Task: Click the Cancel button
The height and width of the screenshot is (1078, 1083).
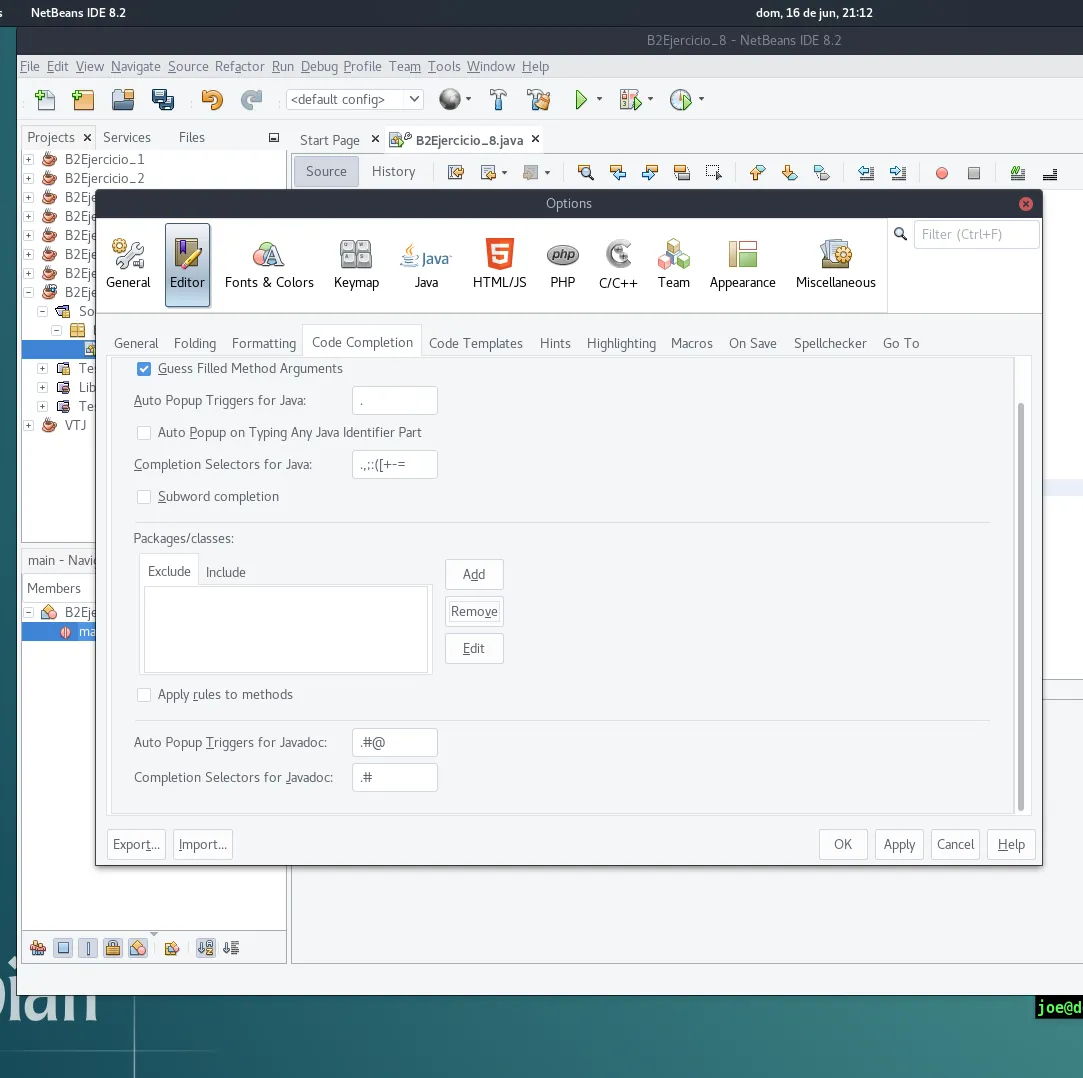Action: tap(955, 845)
